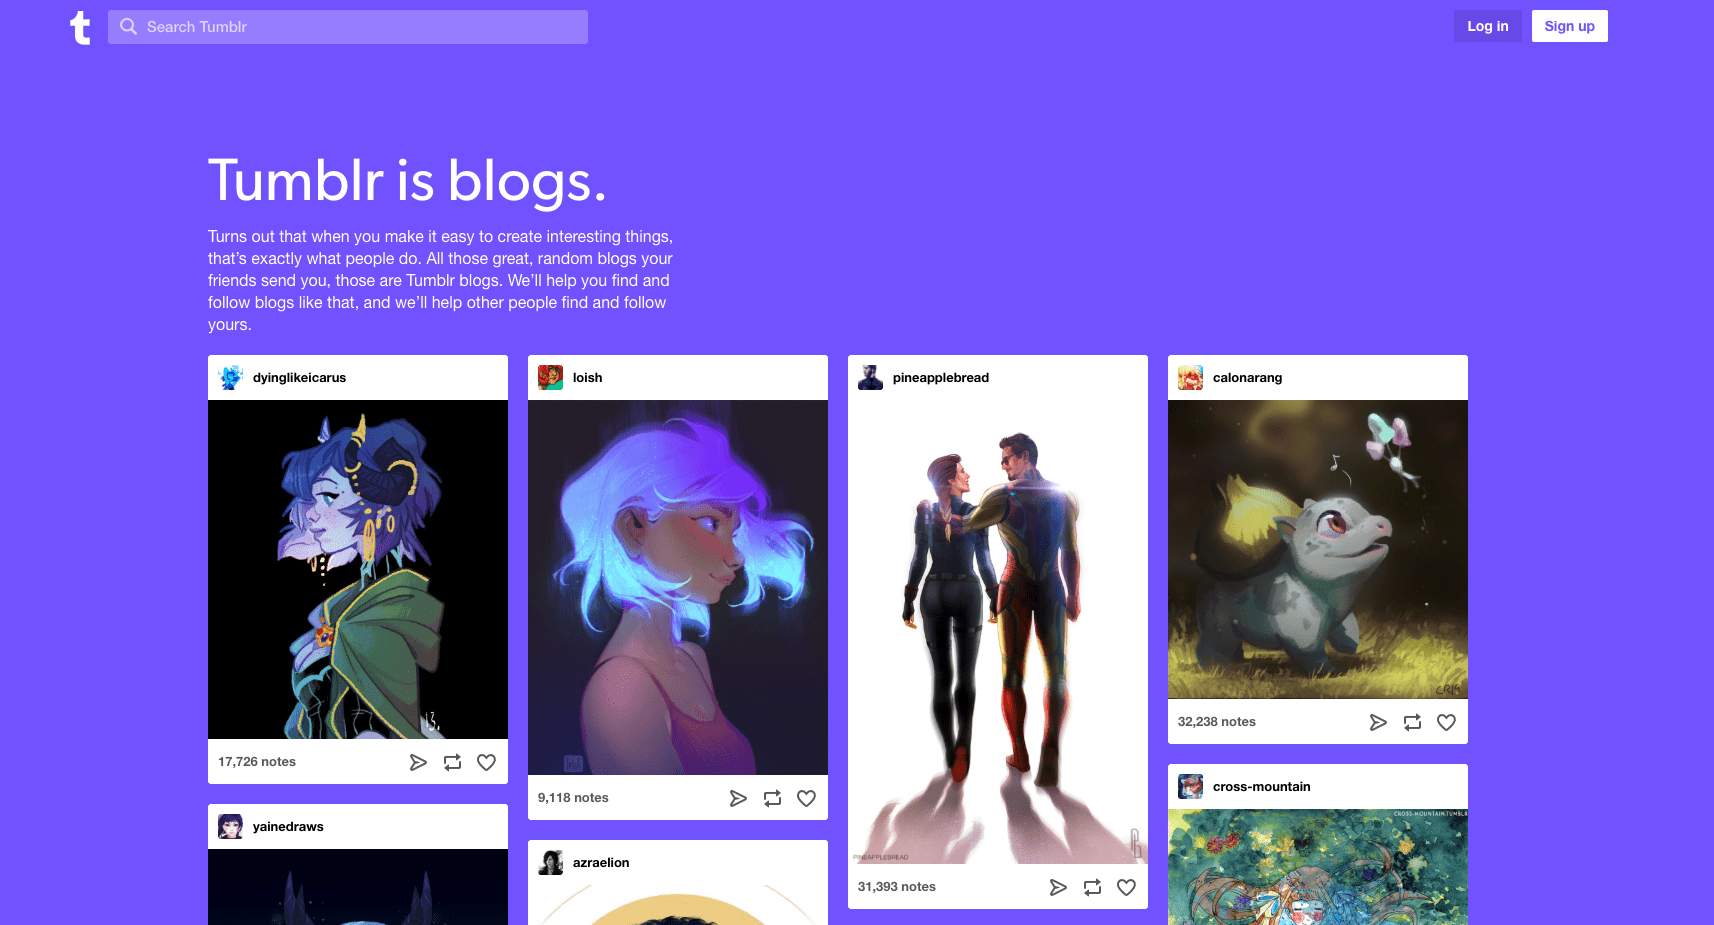
Task: Open the cross-mountain blog link
Action: pyautogui.click(x=1261, y=787)
